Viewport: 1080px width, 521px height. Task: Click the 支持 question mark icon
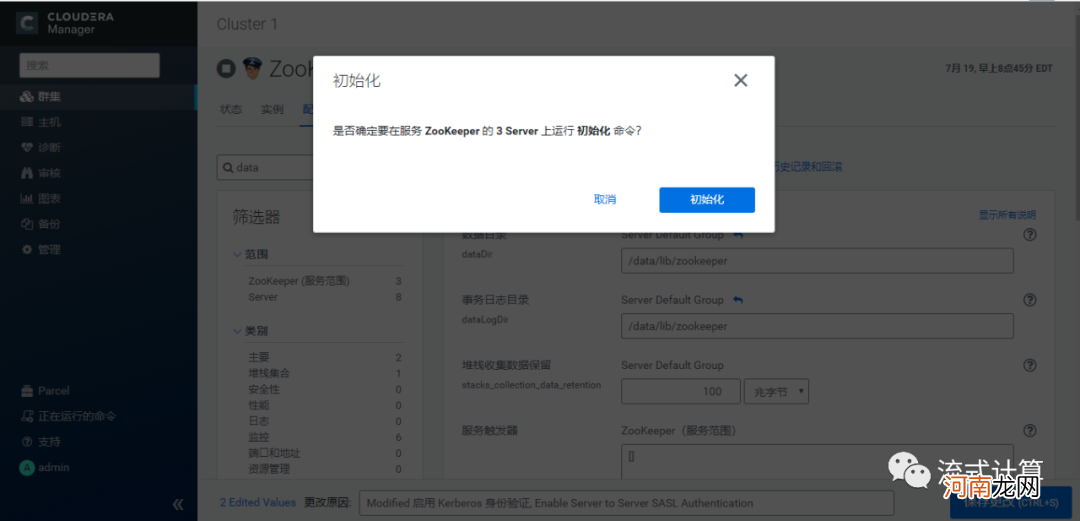pyautogui.click(x=27, y=442)
